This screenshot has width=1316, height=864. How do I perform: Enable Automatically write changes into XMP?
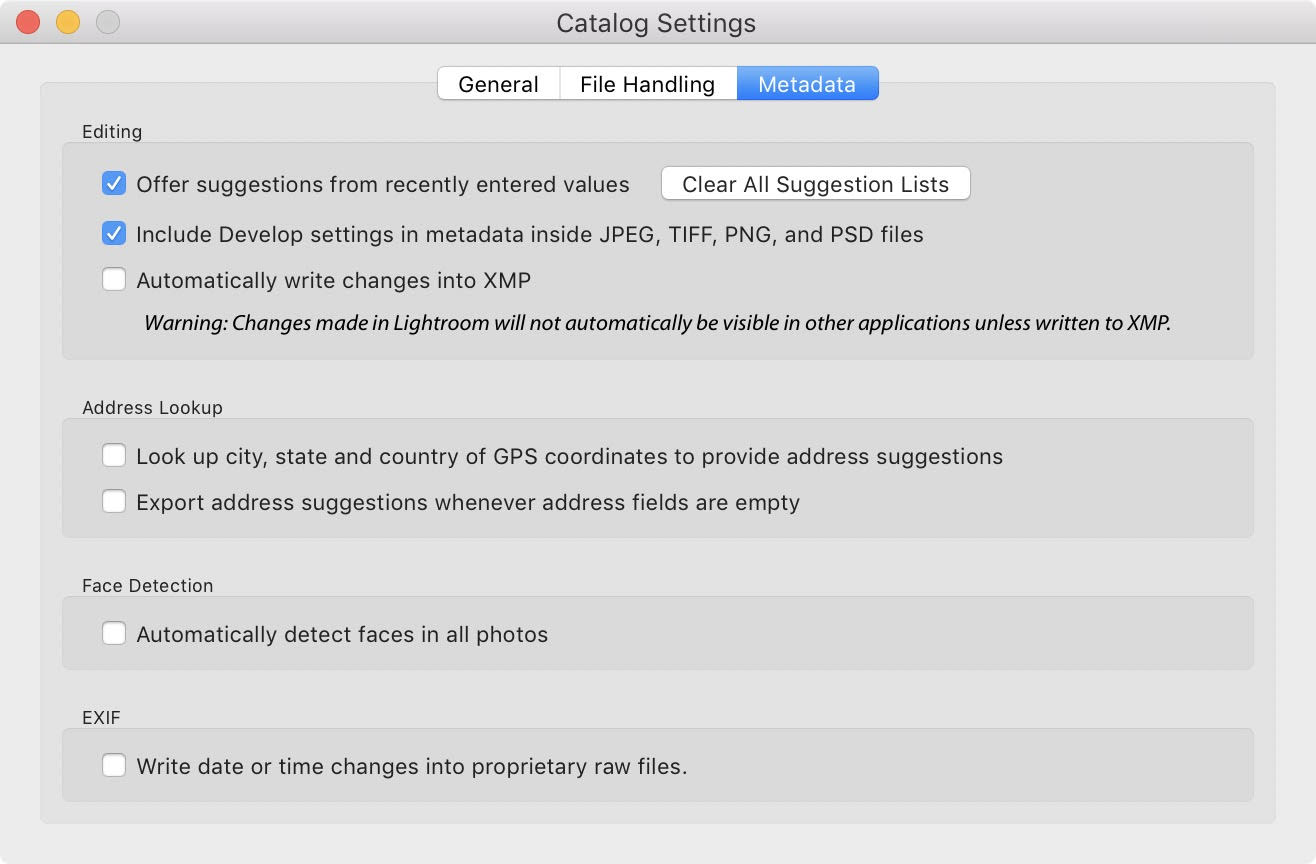pos(114,280)
